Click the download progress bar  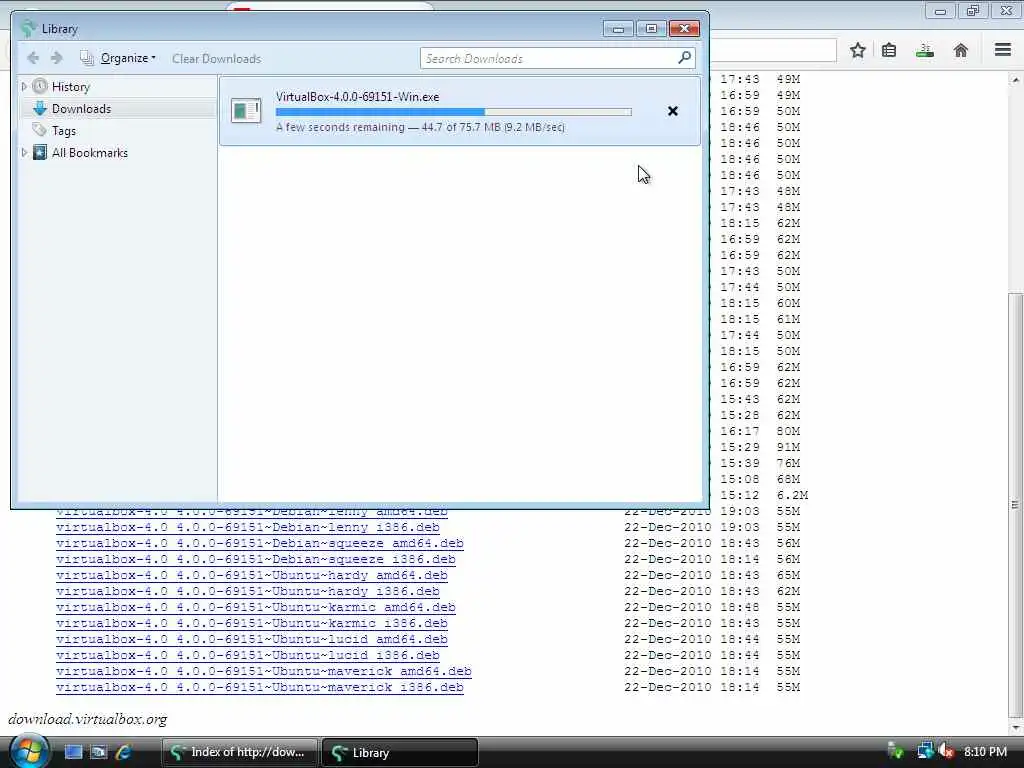tap(454, 112)
